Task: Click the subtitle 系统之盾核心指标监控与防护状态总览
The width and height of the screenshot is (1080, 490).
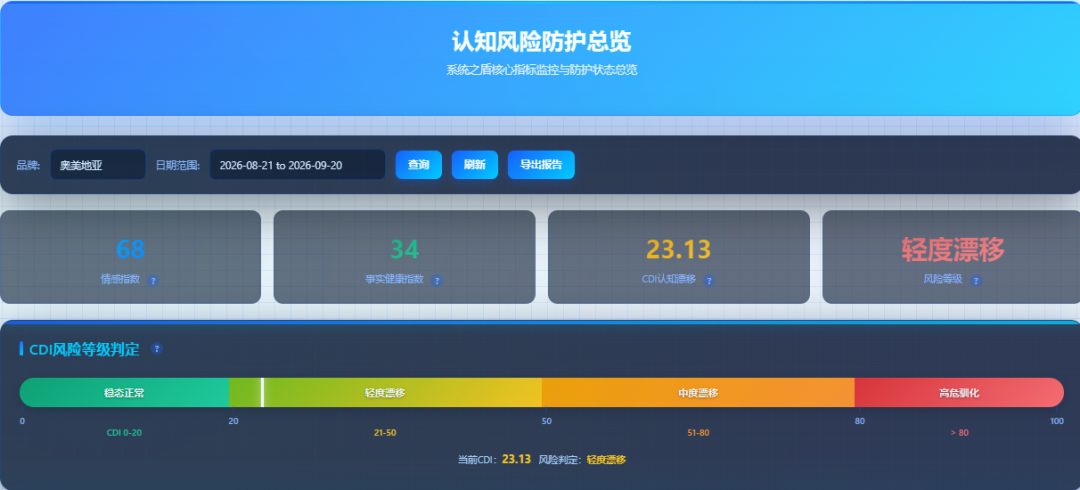Action: click(x=541, y=70)
